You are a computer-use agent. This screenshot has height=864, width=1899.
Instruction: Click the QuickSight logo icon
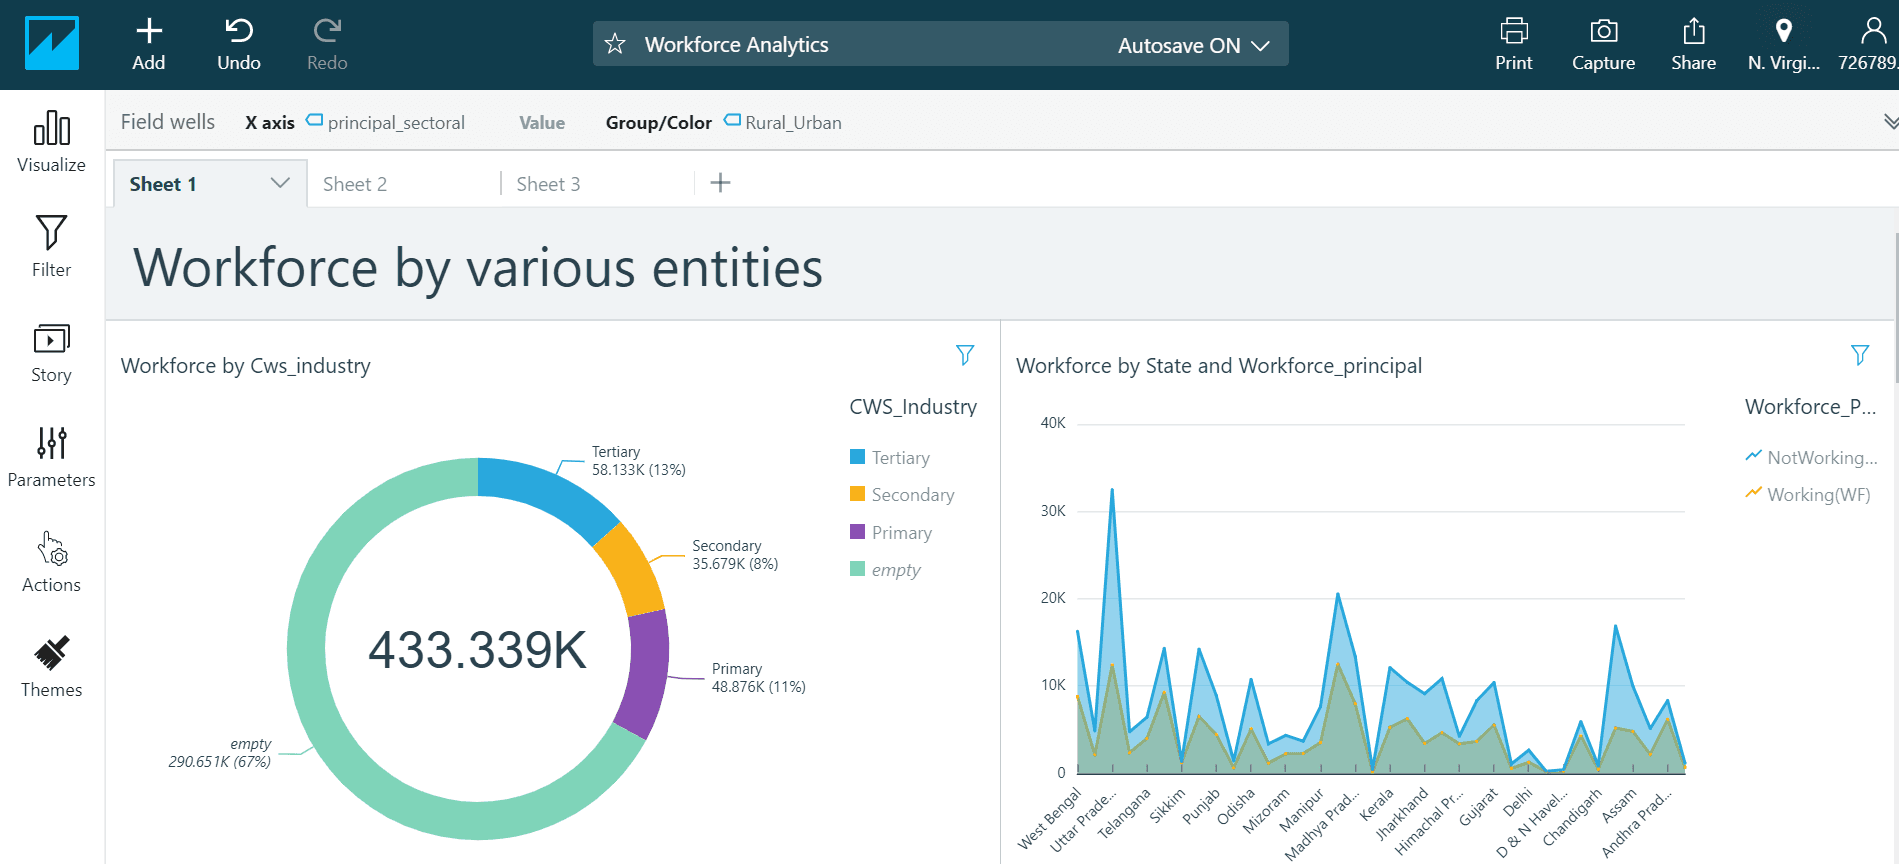point(52,44)
